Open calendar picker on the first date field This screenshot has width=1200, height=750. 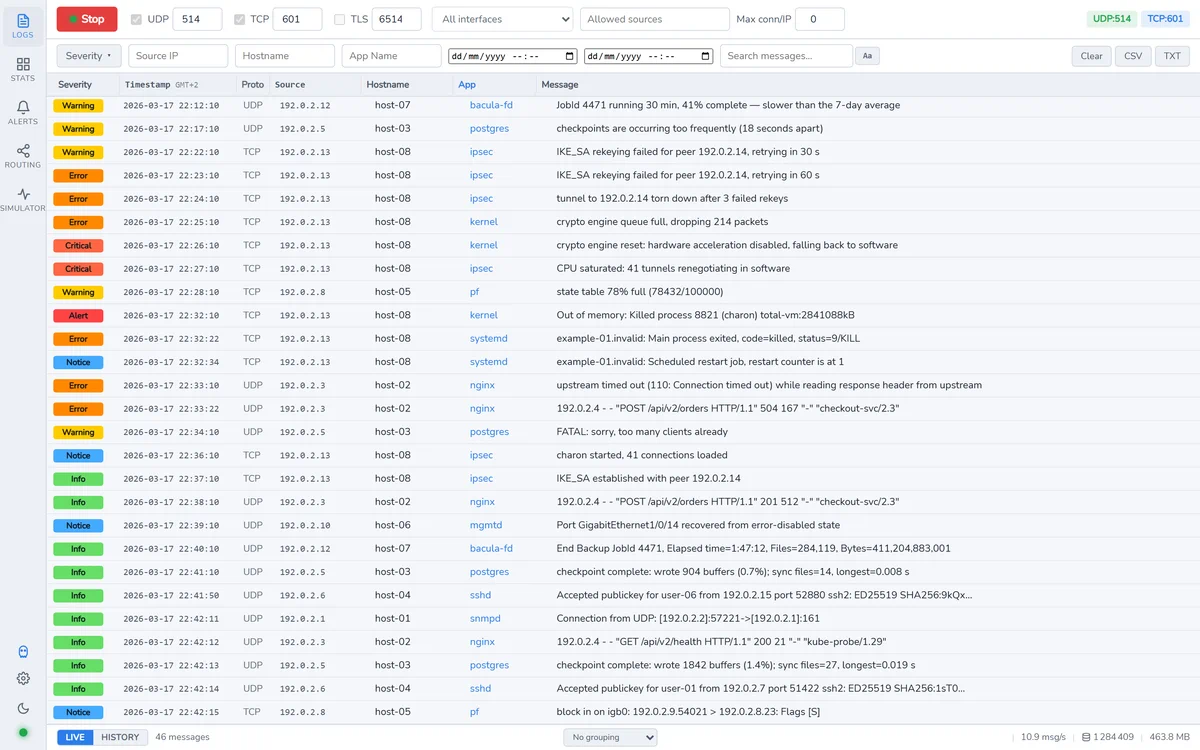(570, 56)
